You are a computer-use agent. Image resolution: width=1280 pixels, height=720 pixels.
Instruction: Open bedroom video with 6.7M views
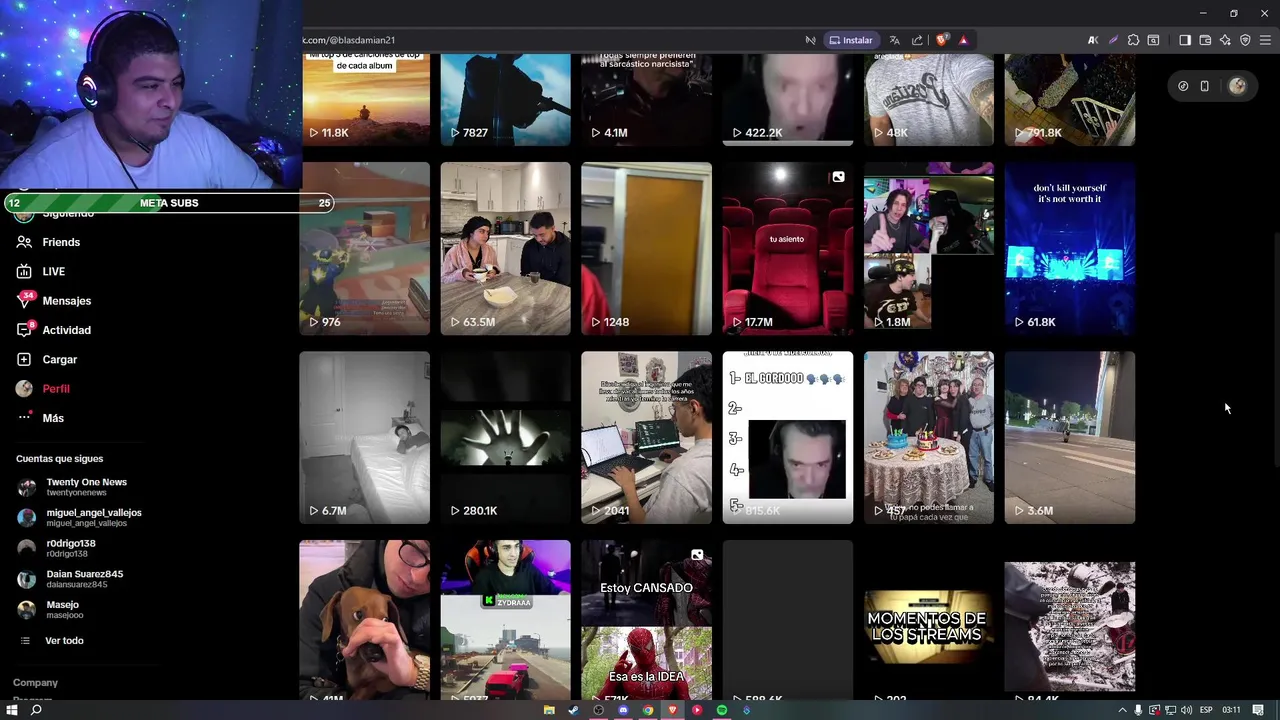(x=365, y=437)
